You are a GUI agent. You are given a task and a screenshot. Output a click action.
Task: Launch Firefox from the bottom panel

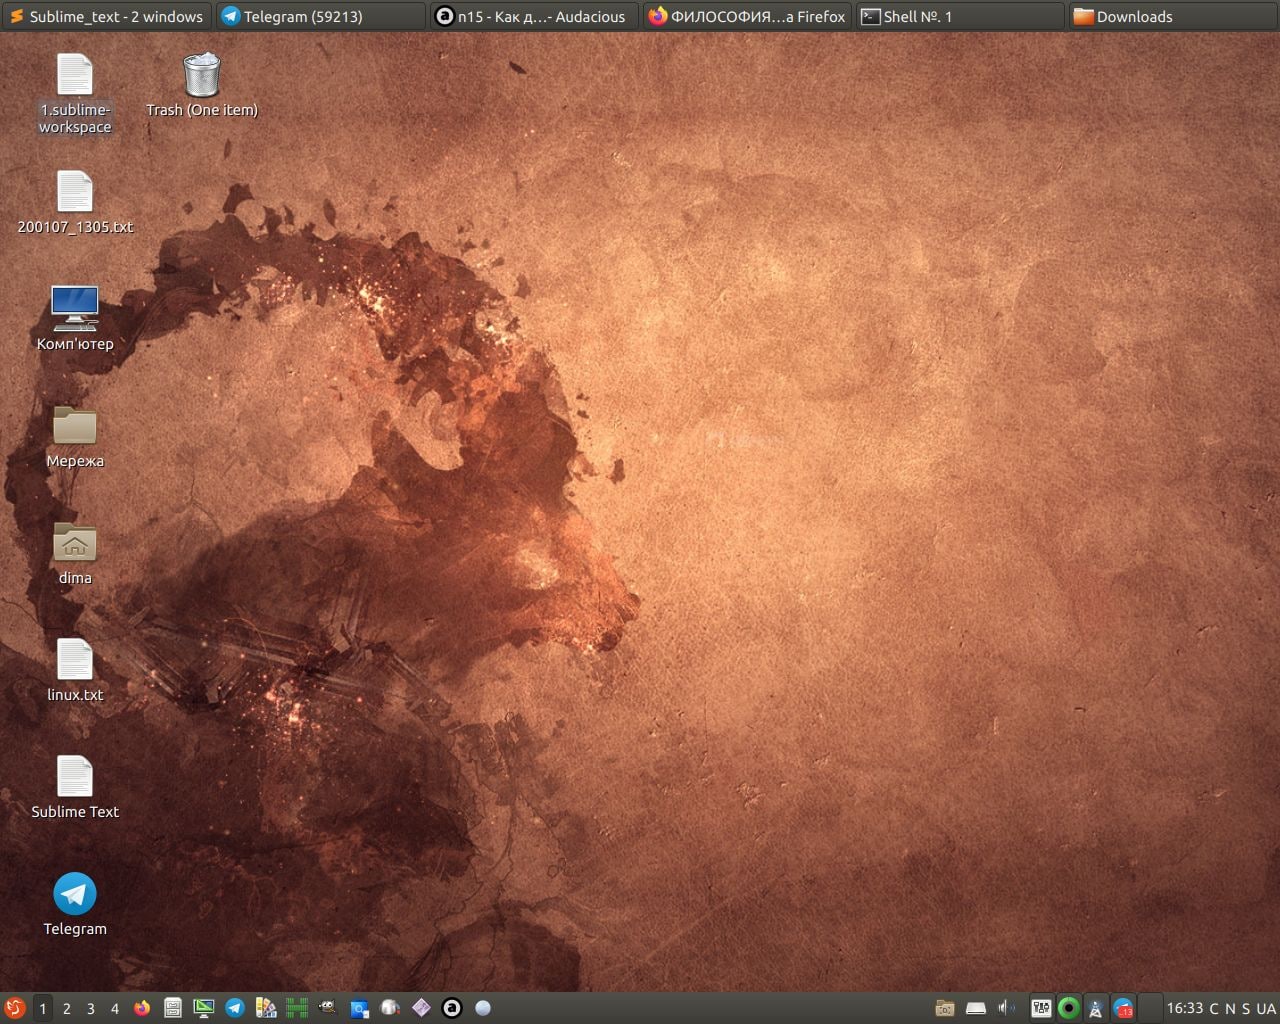pos(142,1008)
